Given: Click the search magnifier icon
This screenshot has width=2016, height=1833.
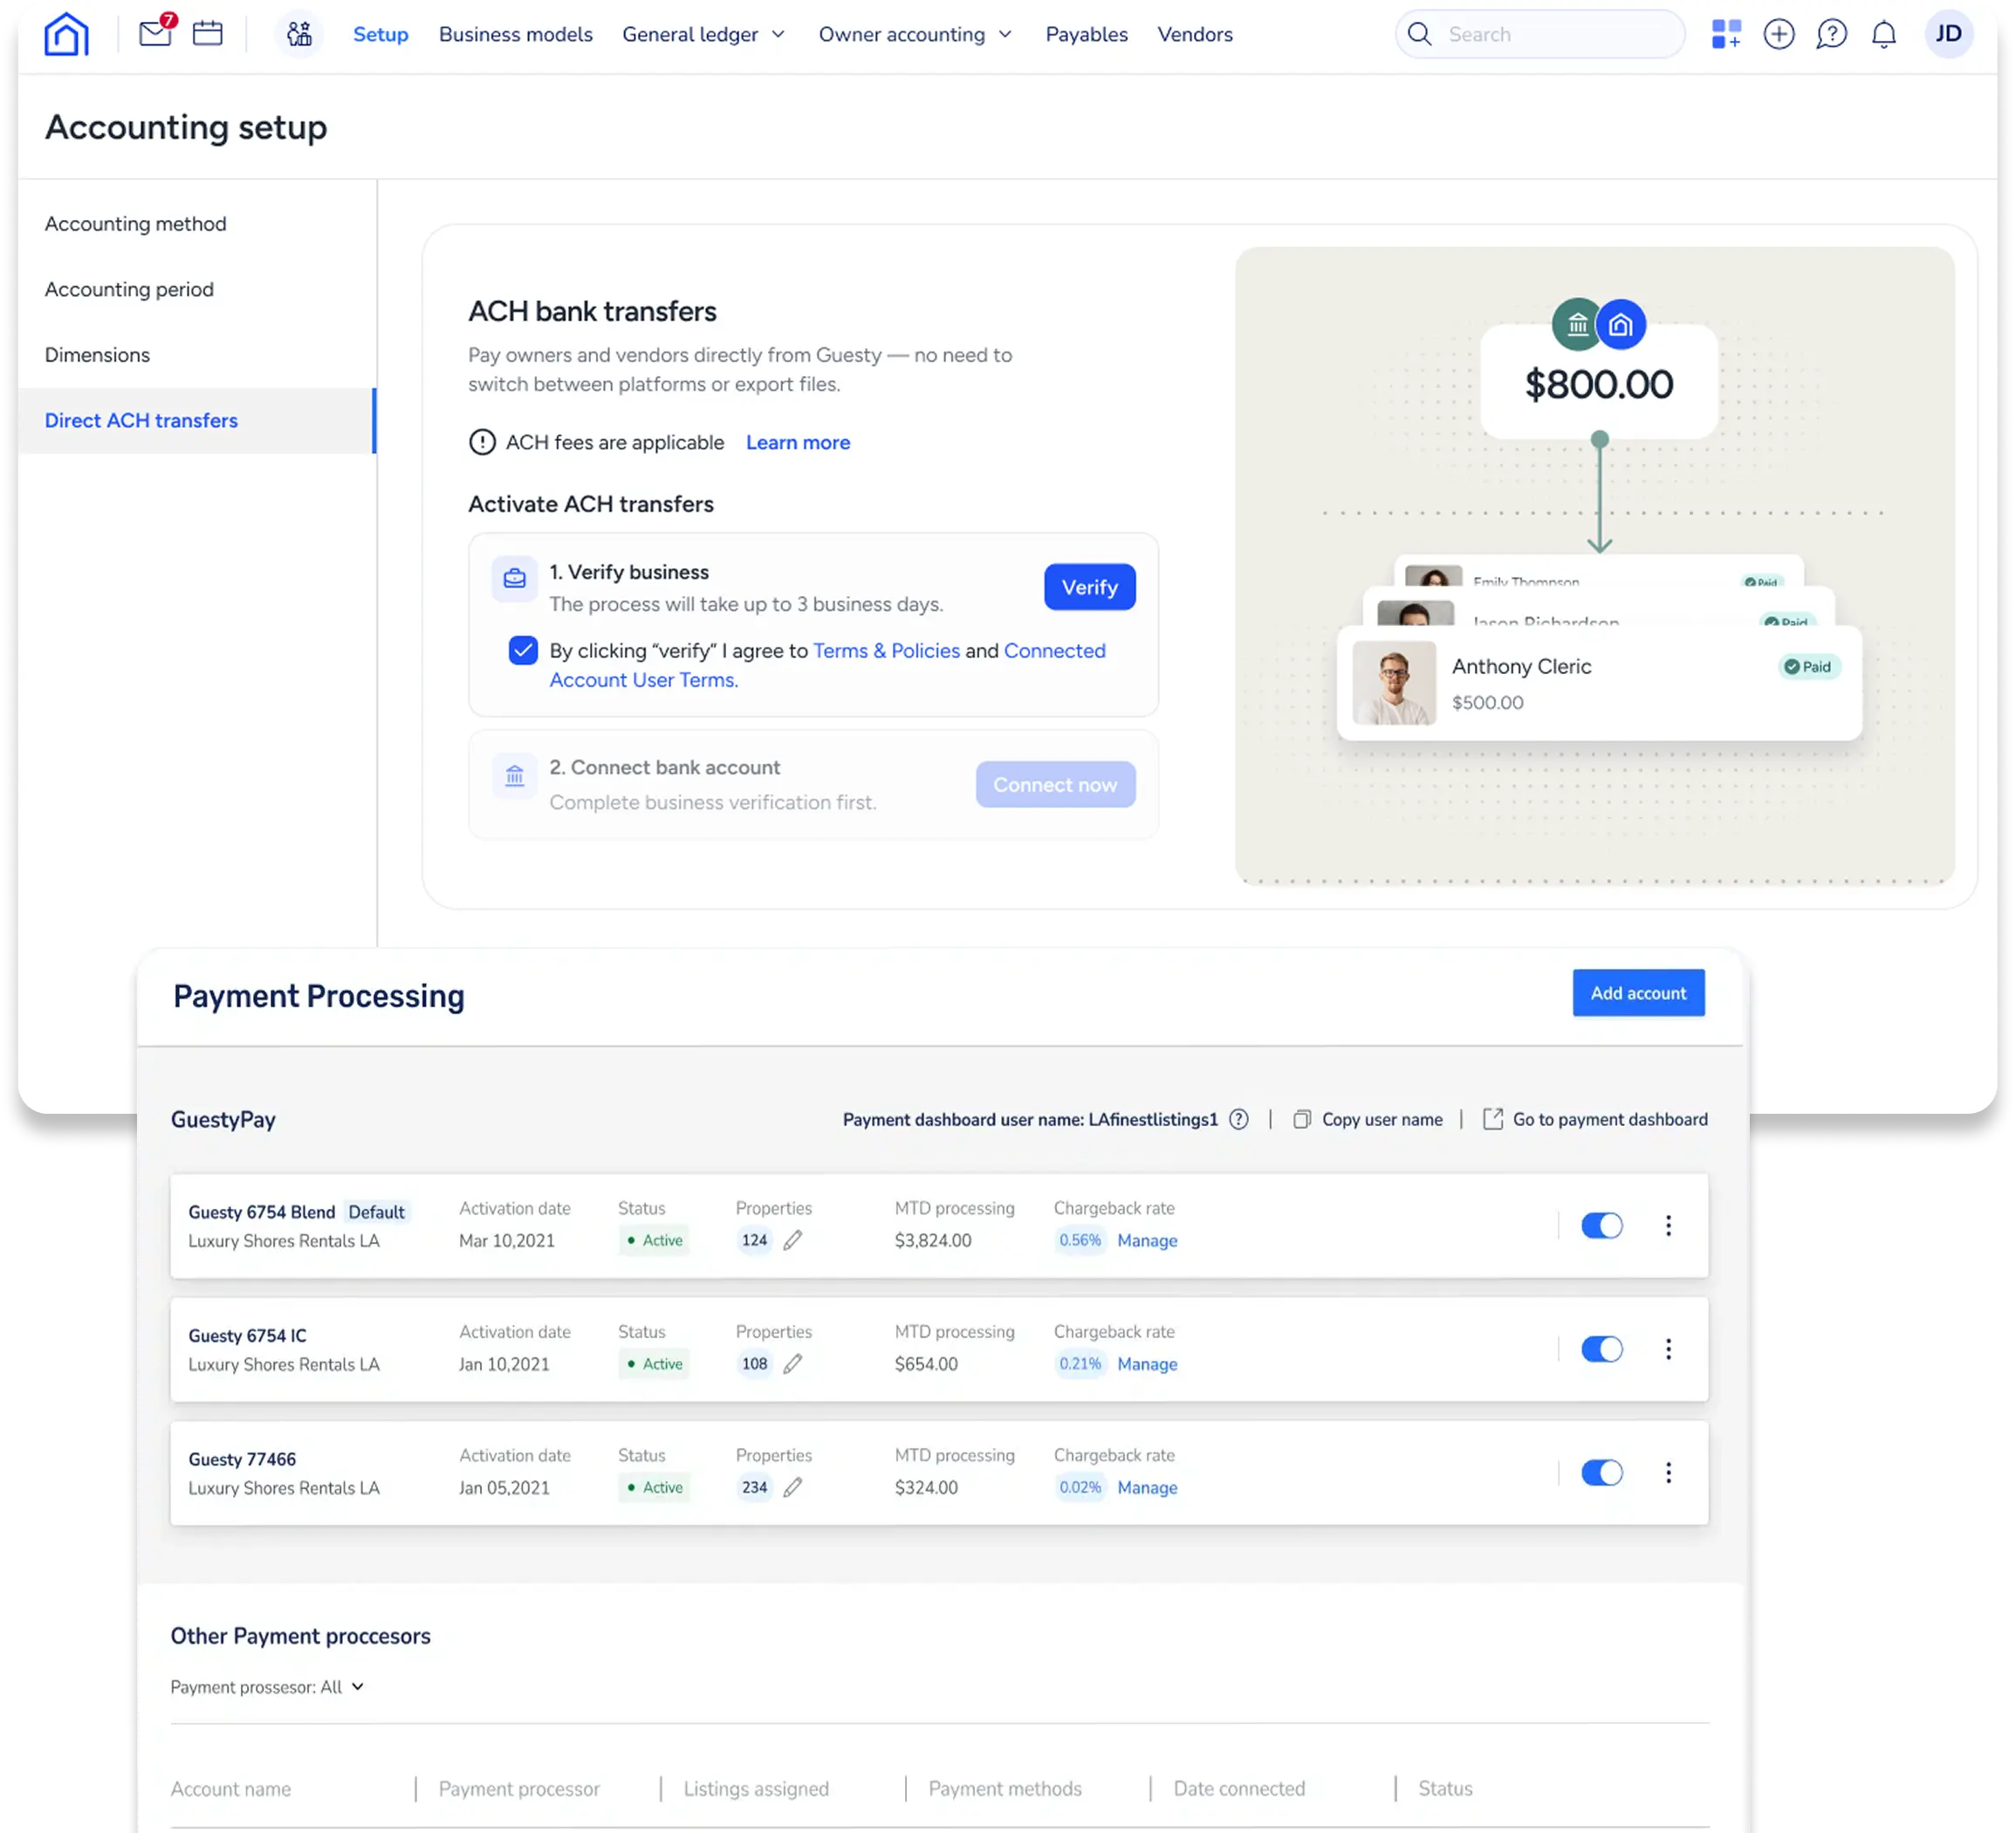Looking at the screenshot, I should pyautogui.click(x=1419, y=34).
